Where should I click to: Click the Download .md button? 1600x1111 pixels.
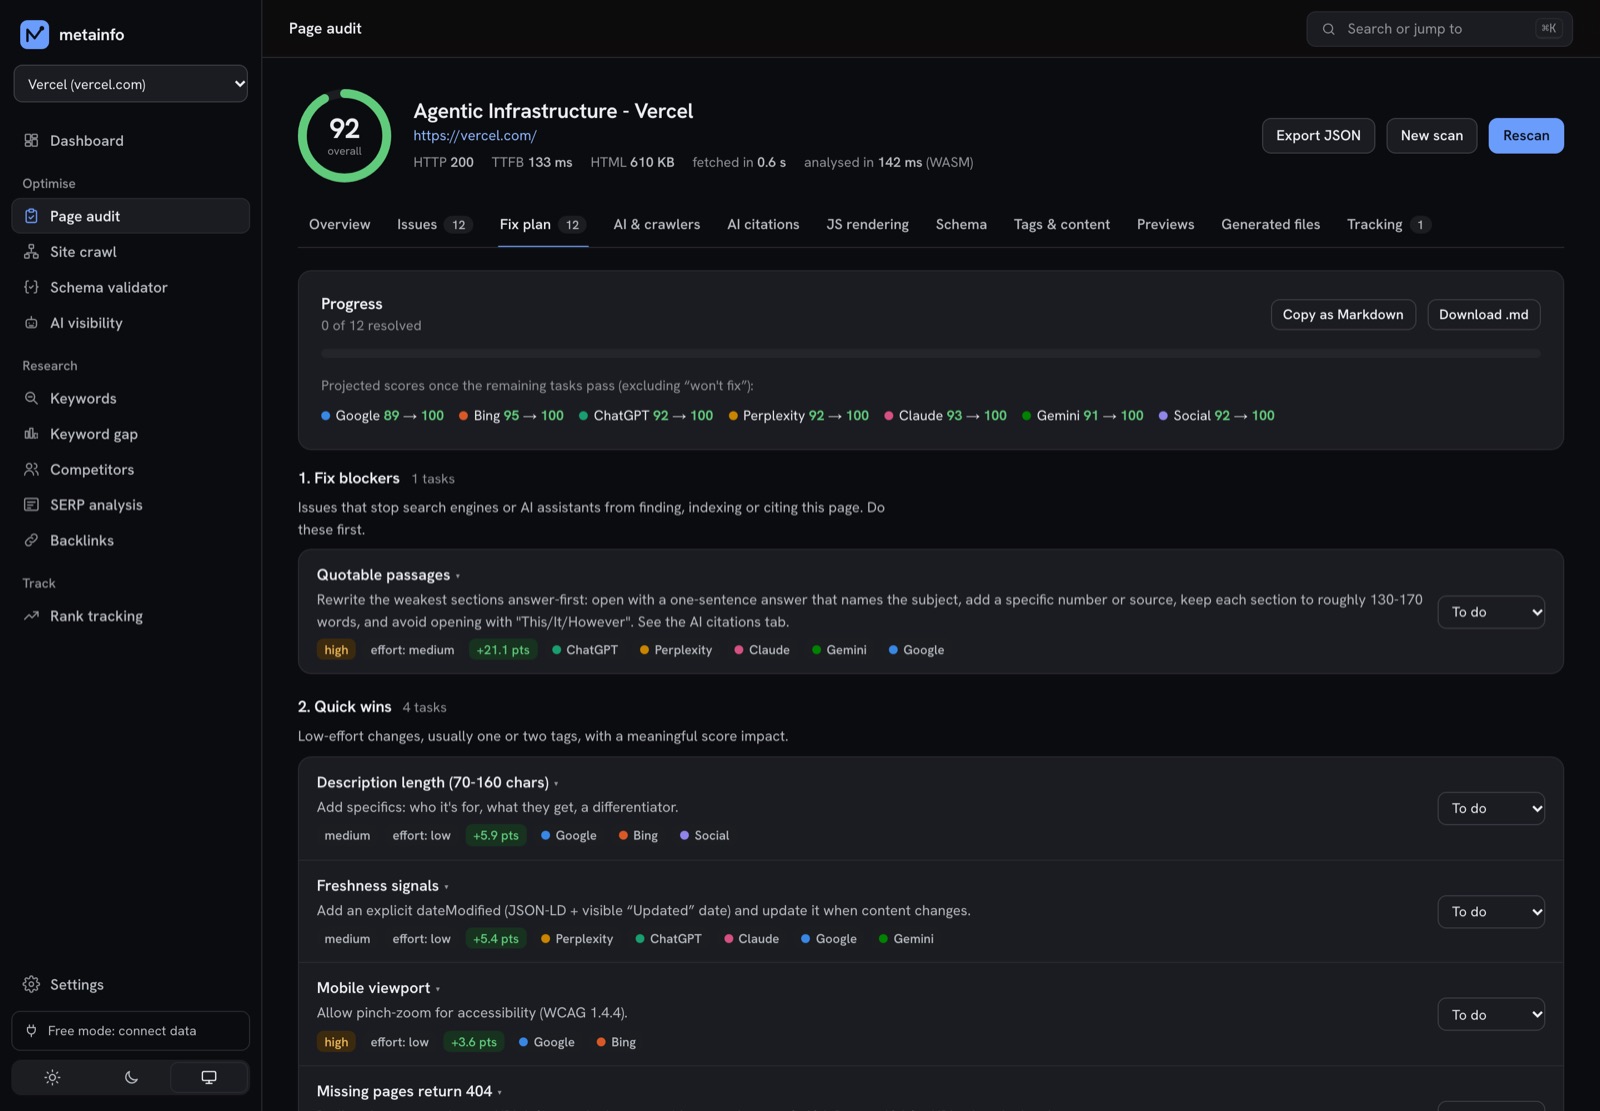(x=1484, y=315)
